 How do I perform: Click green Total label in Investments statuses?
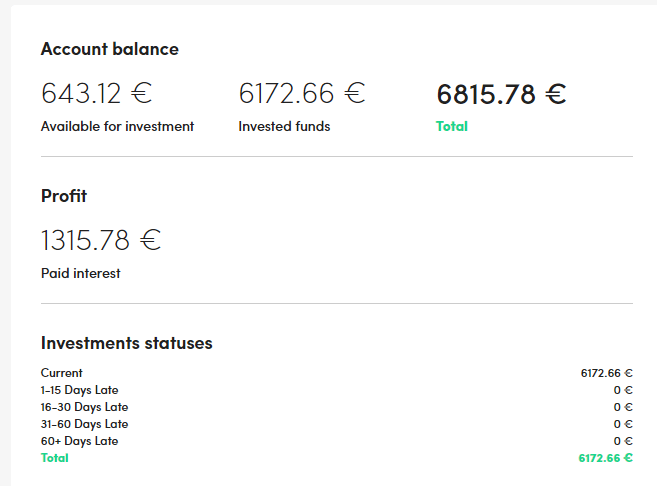click(55, 458)
